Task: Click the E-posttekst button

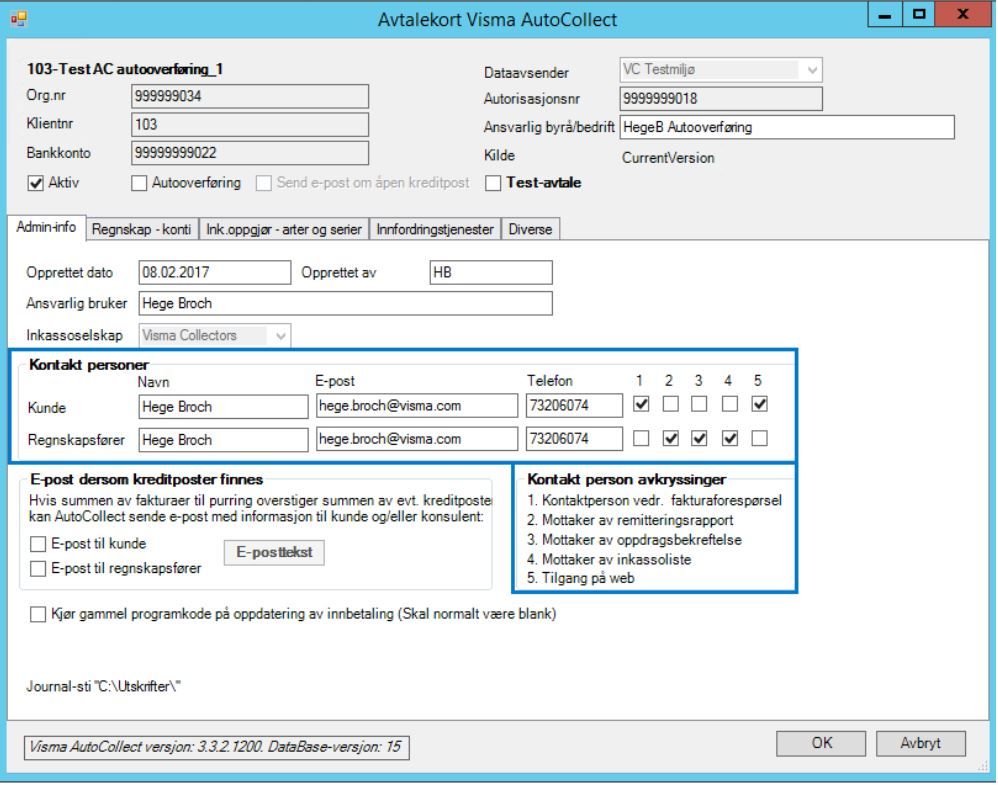Action: pos(275,553)
